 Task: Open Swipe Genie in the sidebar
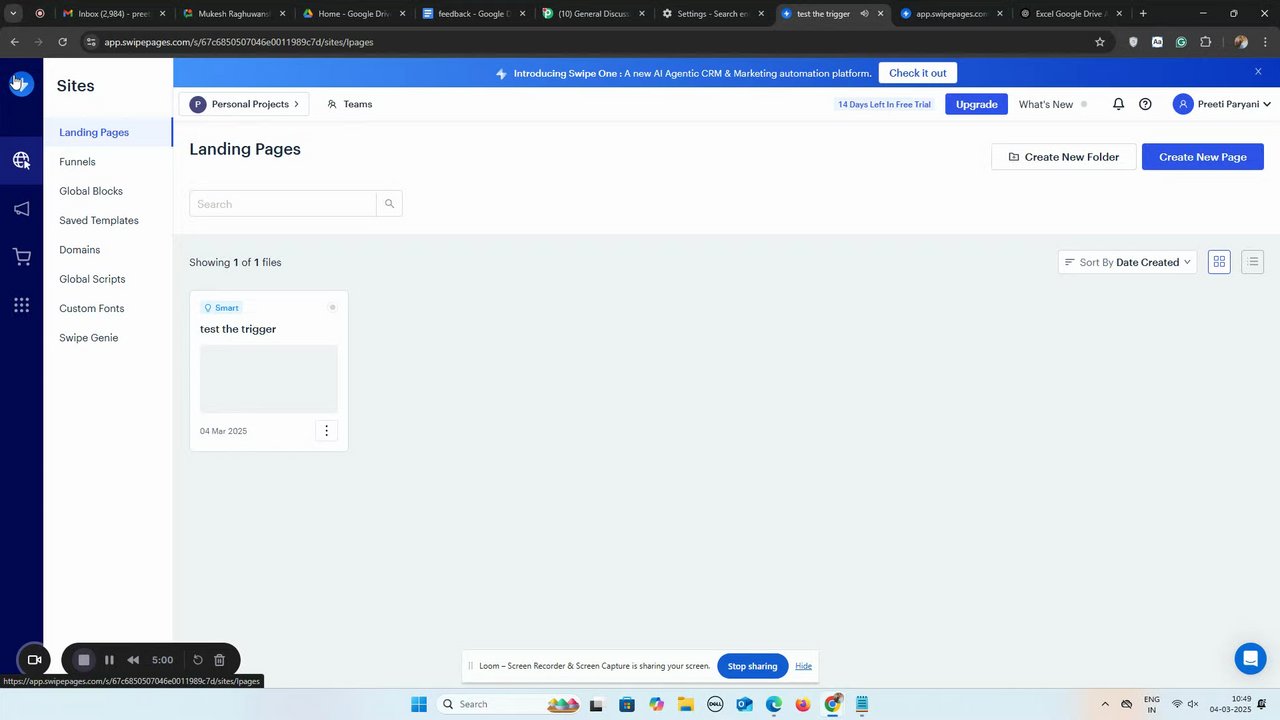coord(89,338)
